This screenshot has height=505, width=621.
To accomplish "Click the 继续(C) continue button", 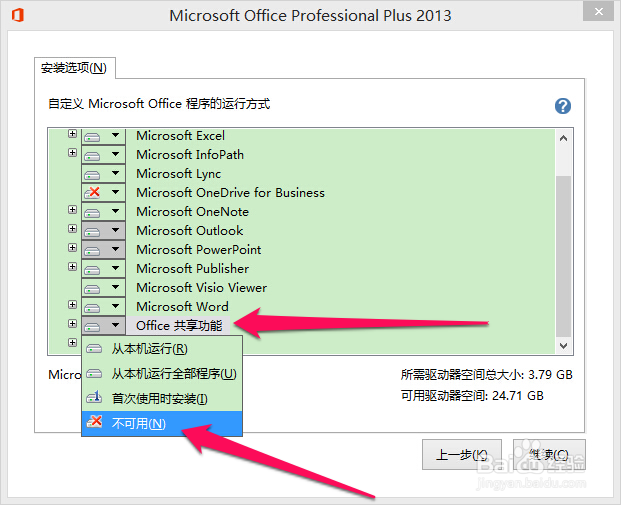I will coord(549,454).
